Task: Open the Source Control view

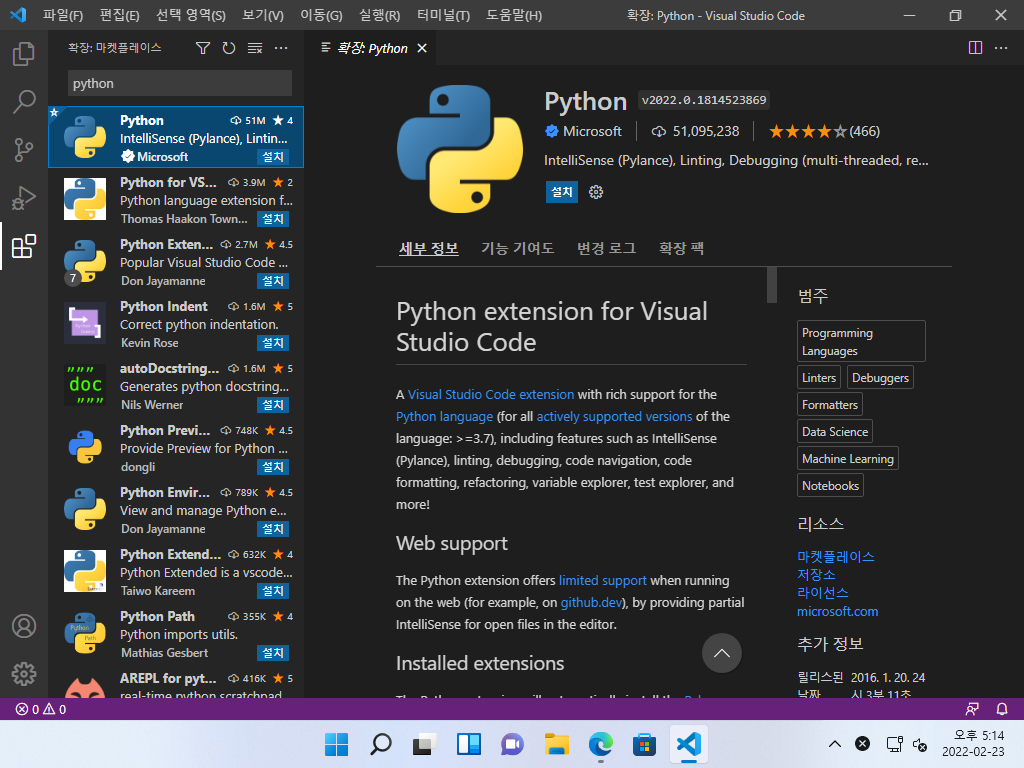Action: tap(24, 150)
